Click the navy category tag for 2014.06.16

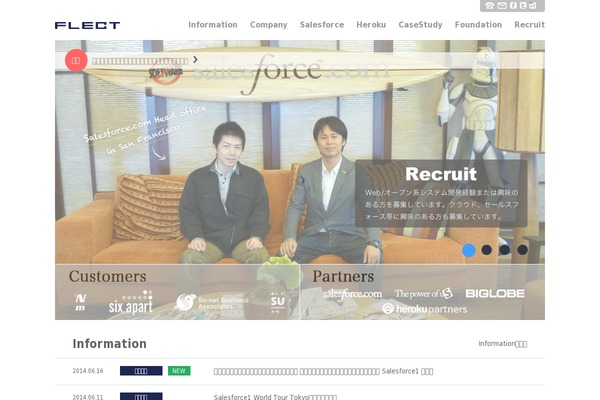pos(141,371)
